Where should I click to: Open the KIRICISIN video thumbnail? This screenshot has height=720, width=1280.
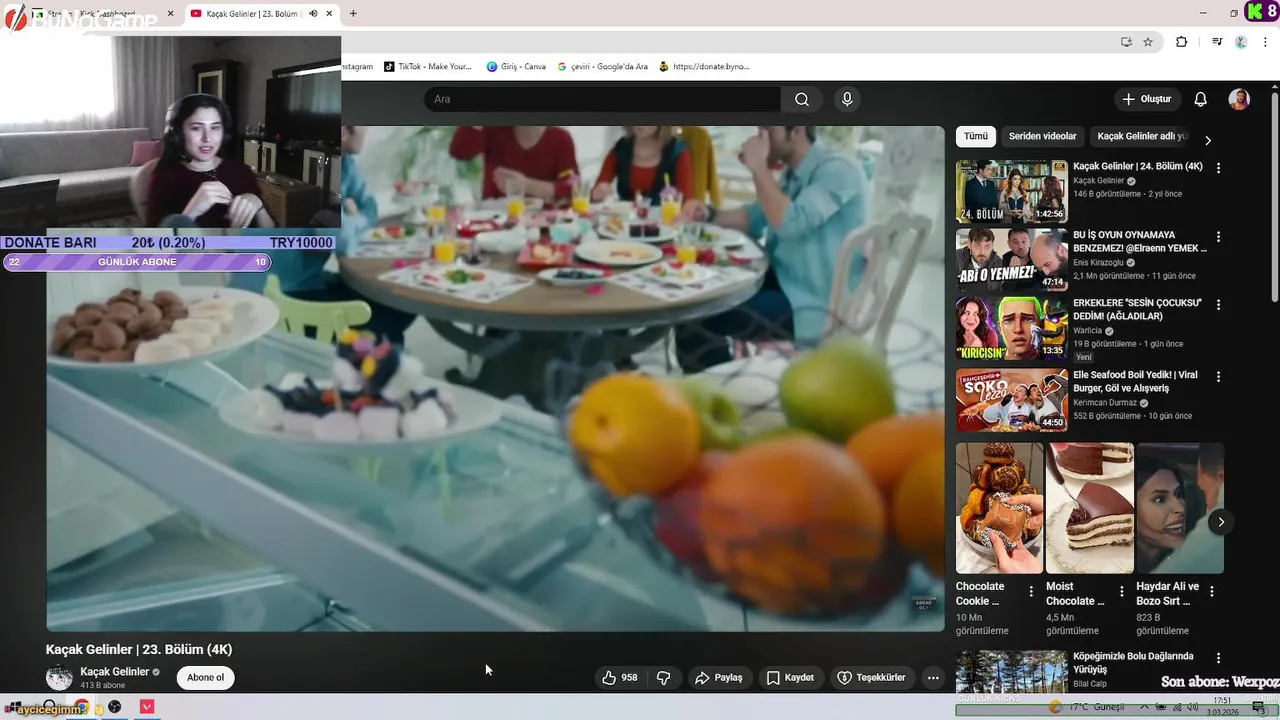click(x=1011, y=327)
